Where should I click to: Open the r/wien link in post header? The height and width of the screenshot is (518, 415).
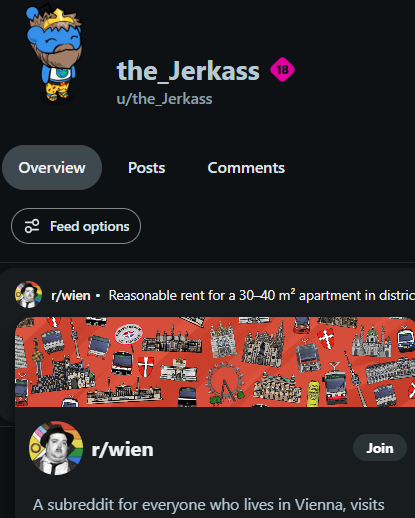click(x=71, y=295)
